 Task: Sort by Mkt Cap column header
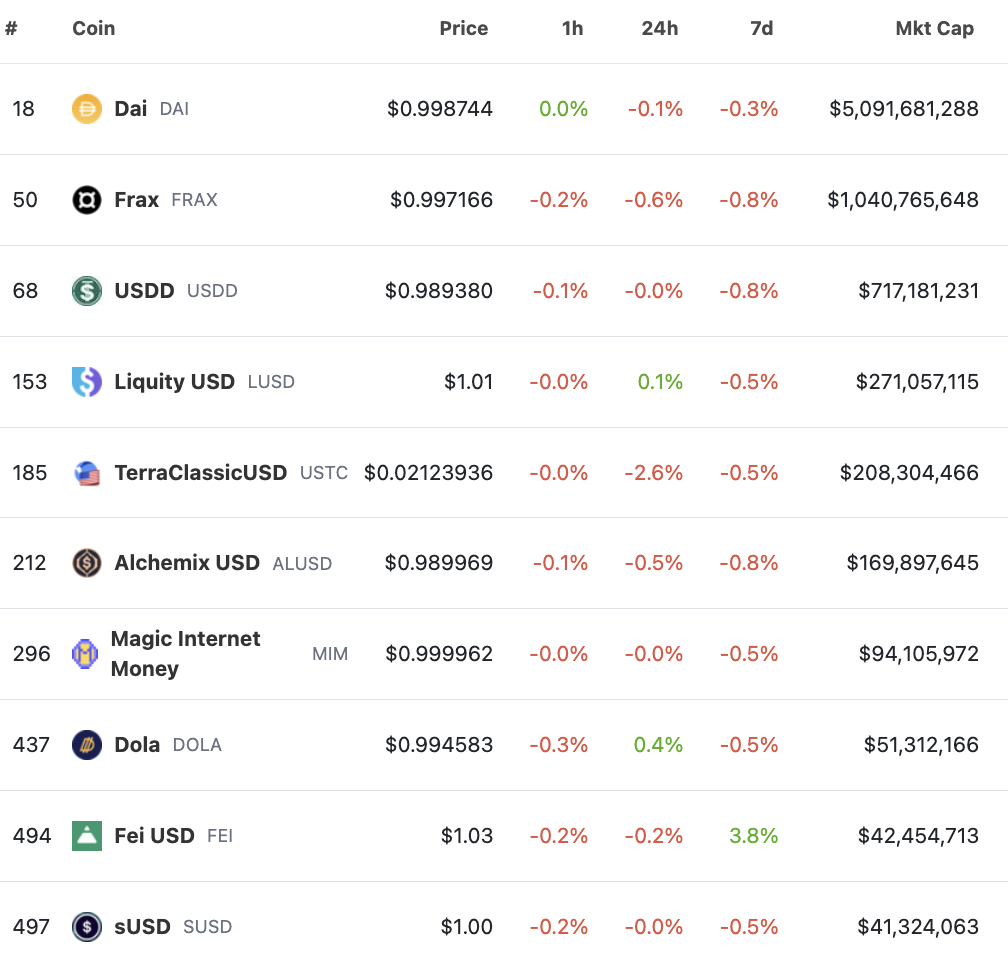(934, 28)
